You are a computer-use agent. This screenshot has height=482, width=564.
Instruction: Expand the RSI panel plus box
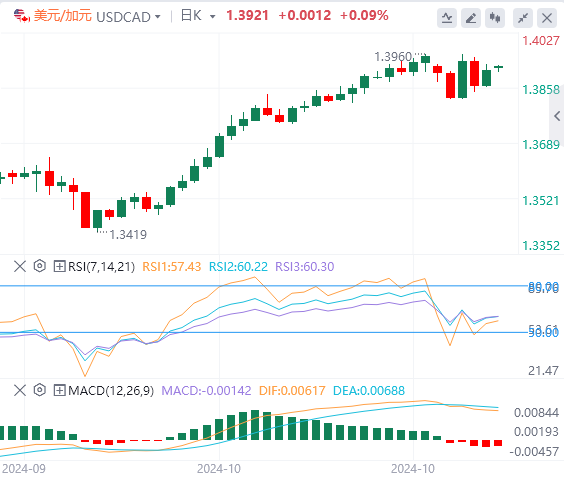tap(59, 267)
